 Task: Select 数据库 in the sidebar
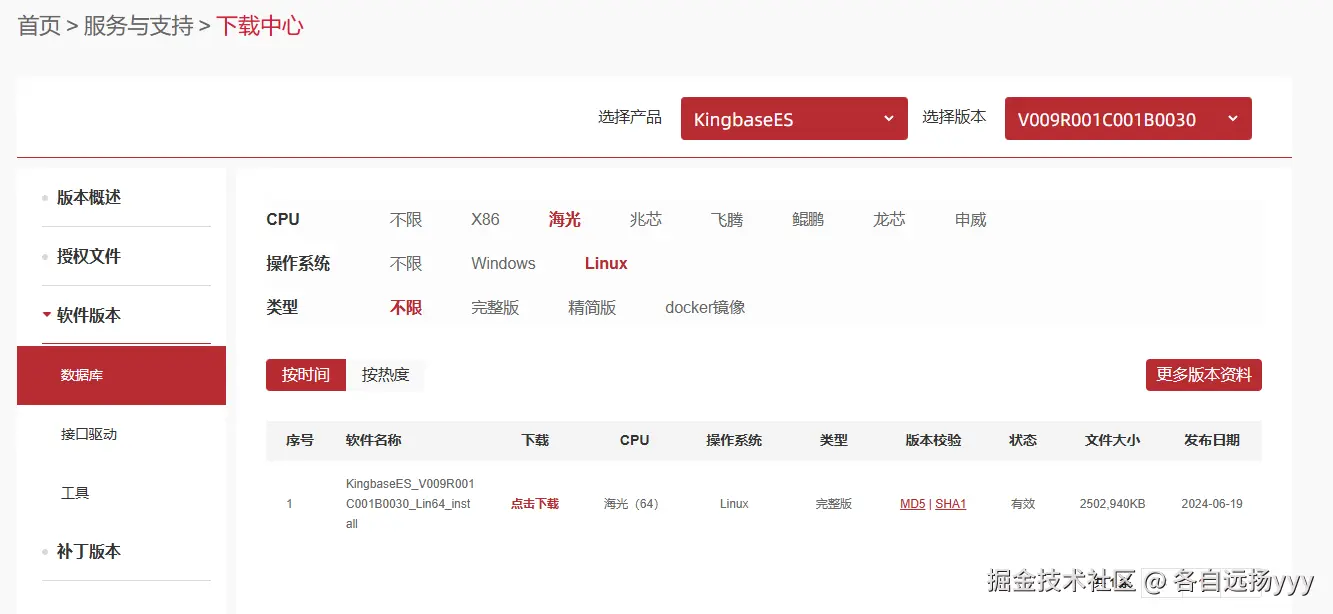121,376
